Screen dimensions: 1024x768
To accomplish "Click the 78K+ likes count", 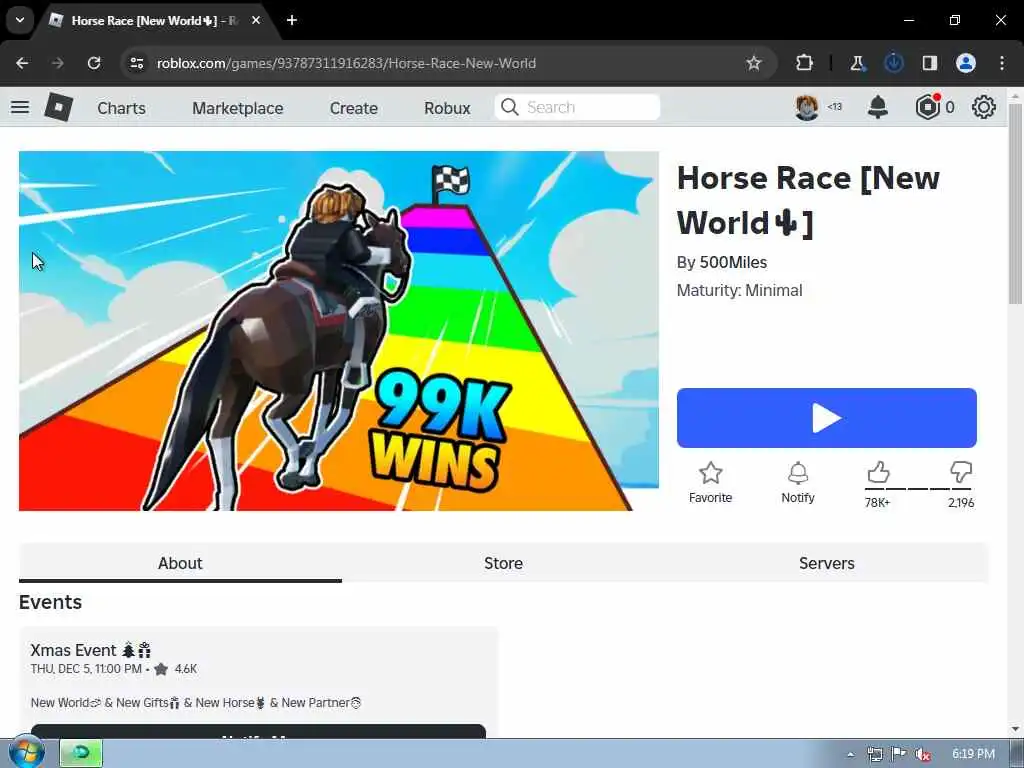I will tap(877, 503).
